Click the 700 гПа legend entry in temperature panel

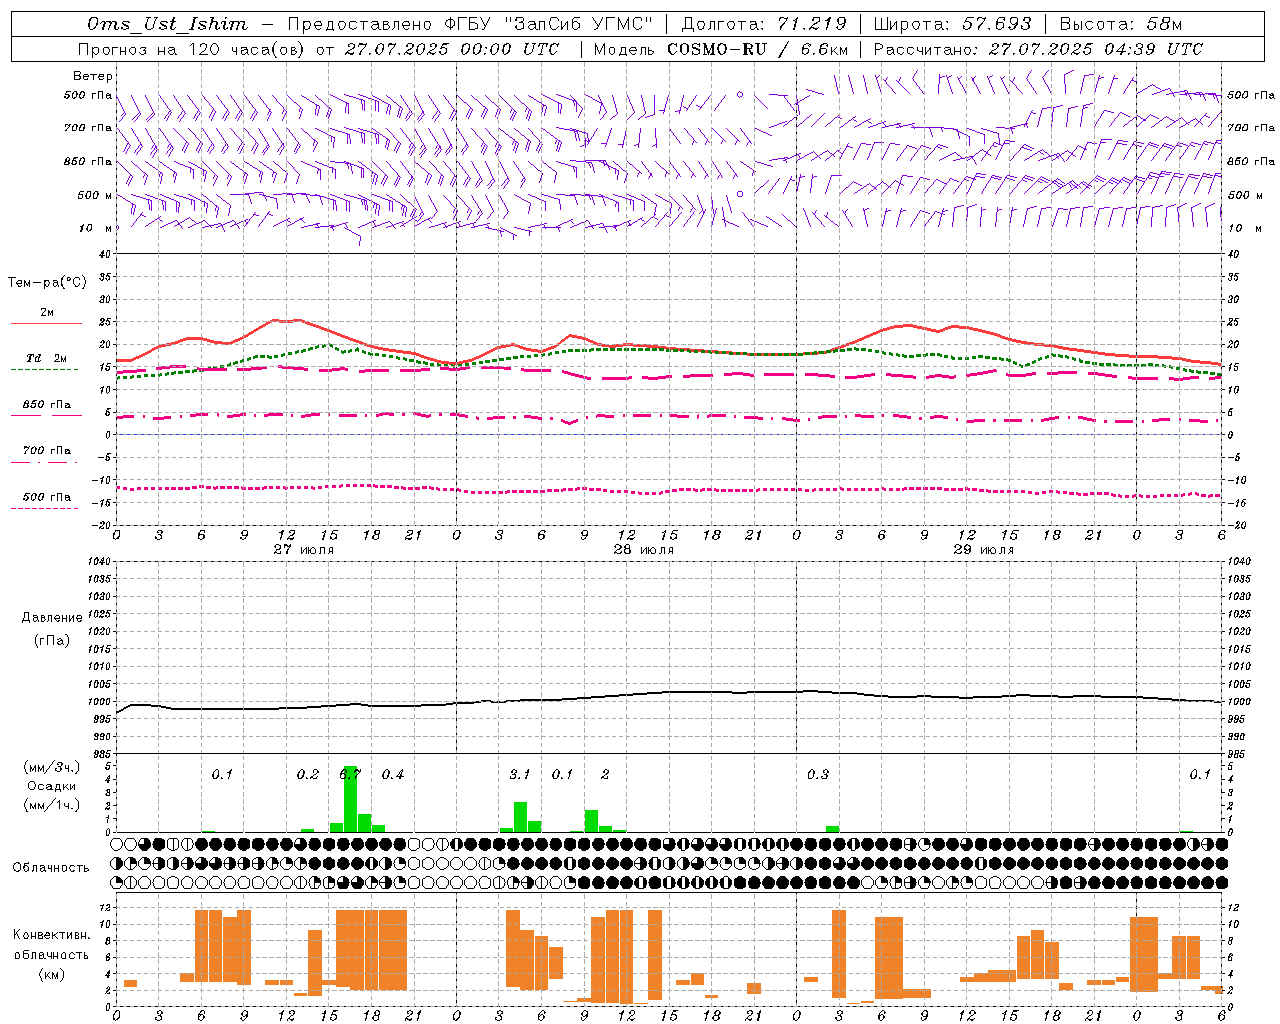coord(47,451)
